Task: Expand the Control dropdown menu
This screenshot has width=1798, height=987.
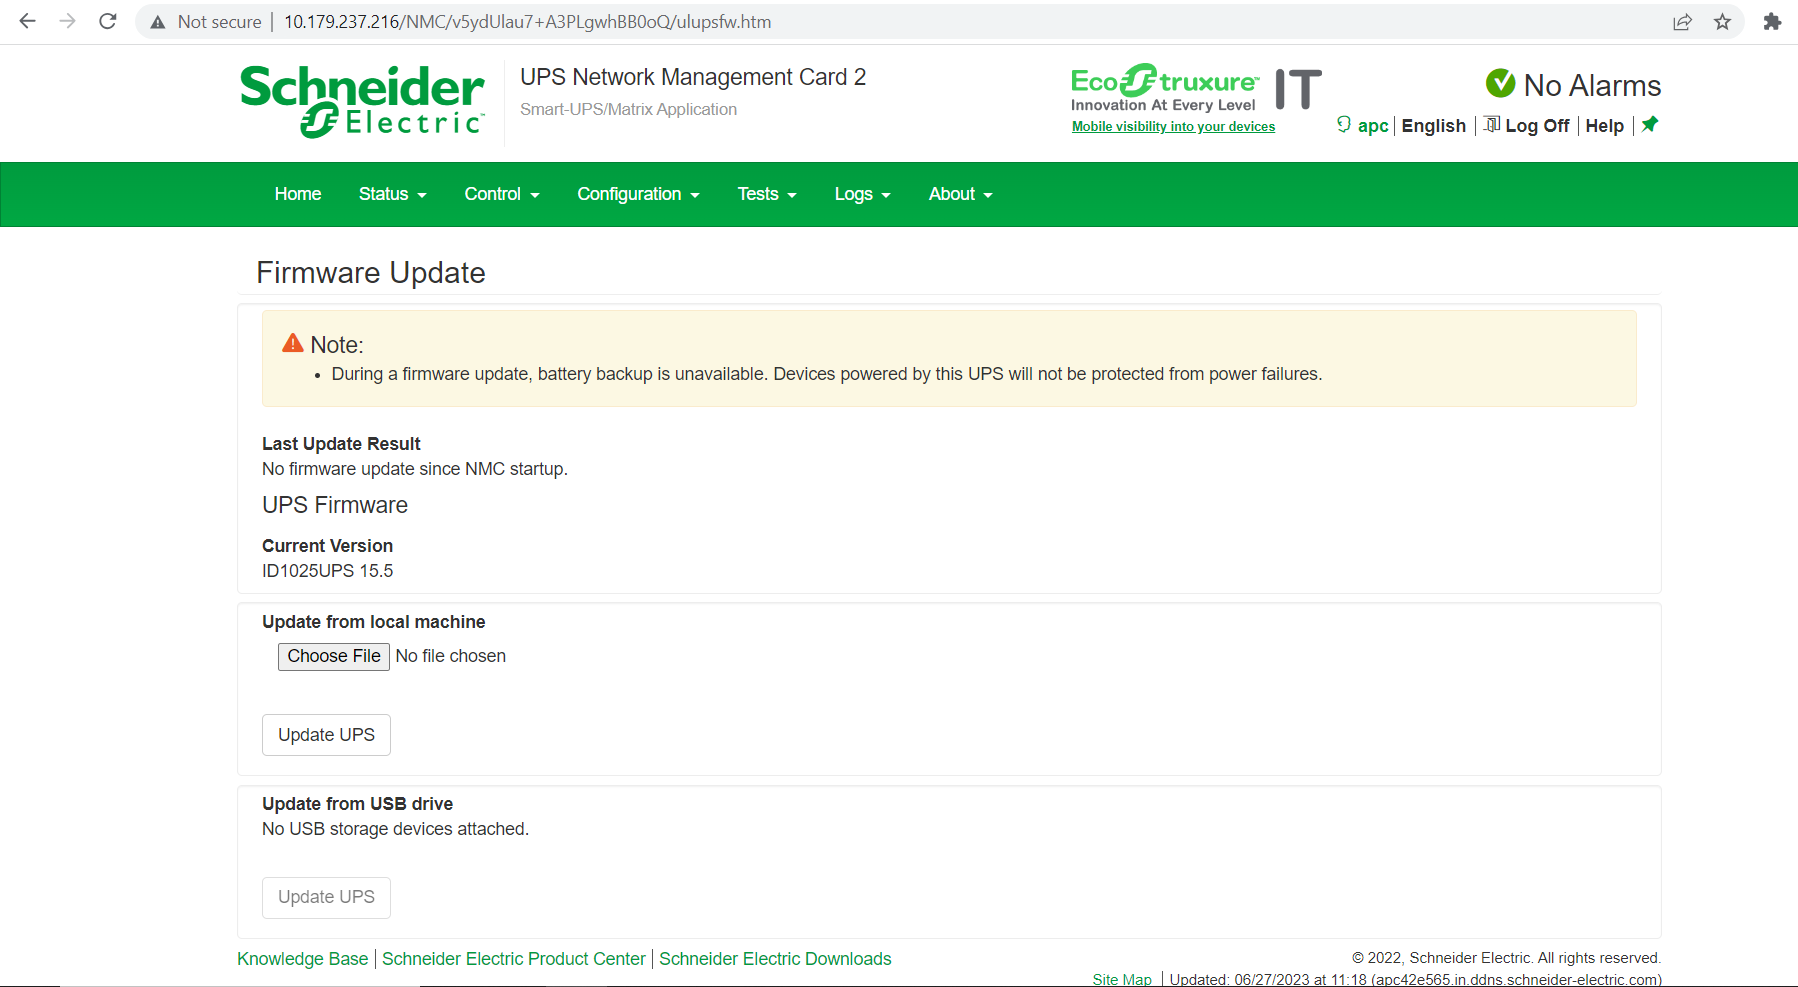Action: 502,194
